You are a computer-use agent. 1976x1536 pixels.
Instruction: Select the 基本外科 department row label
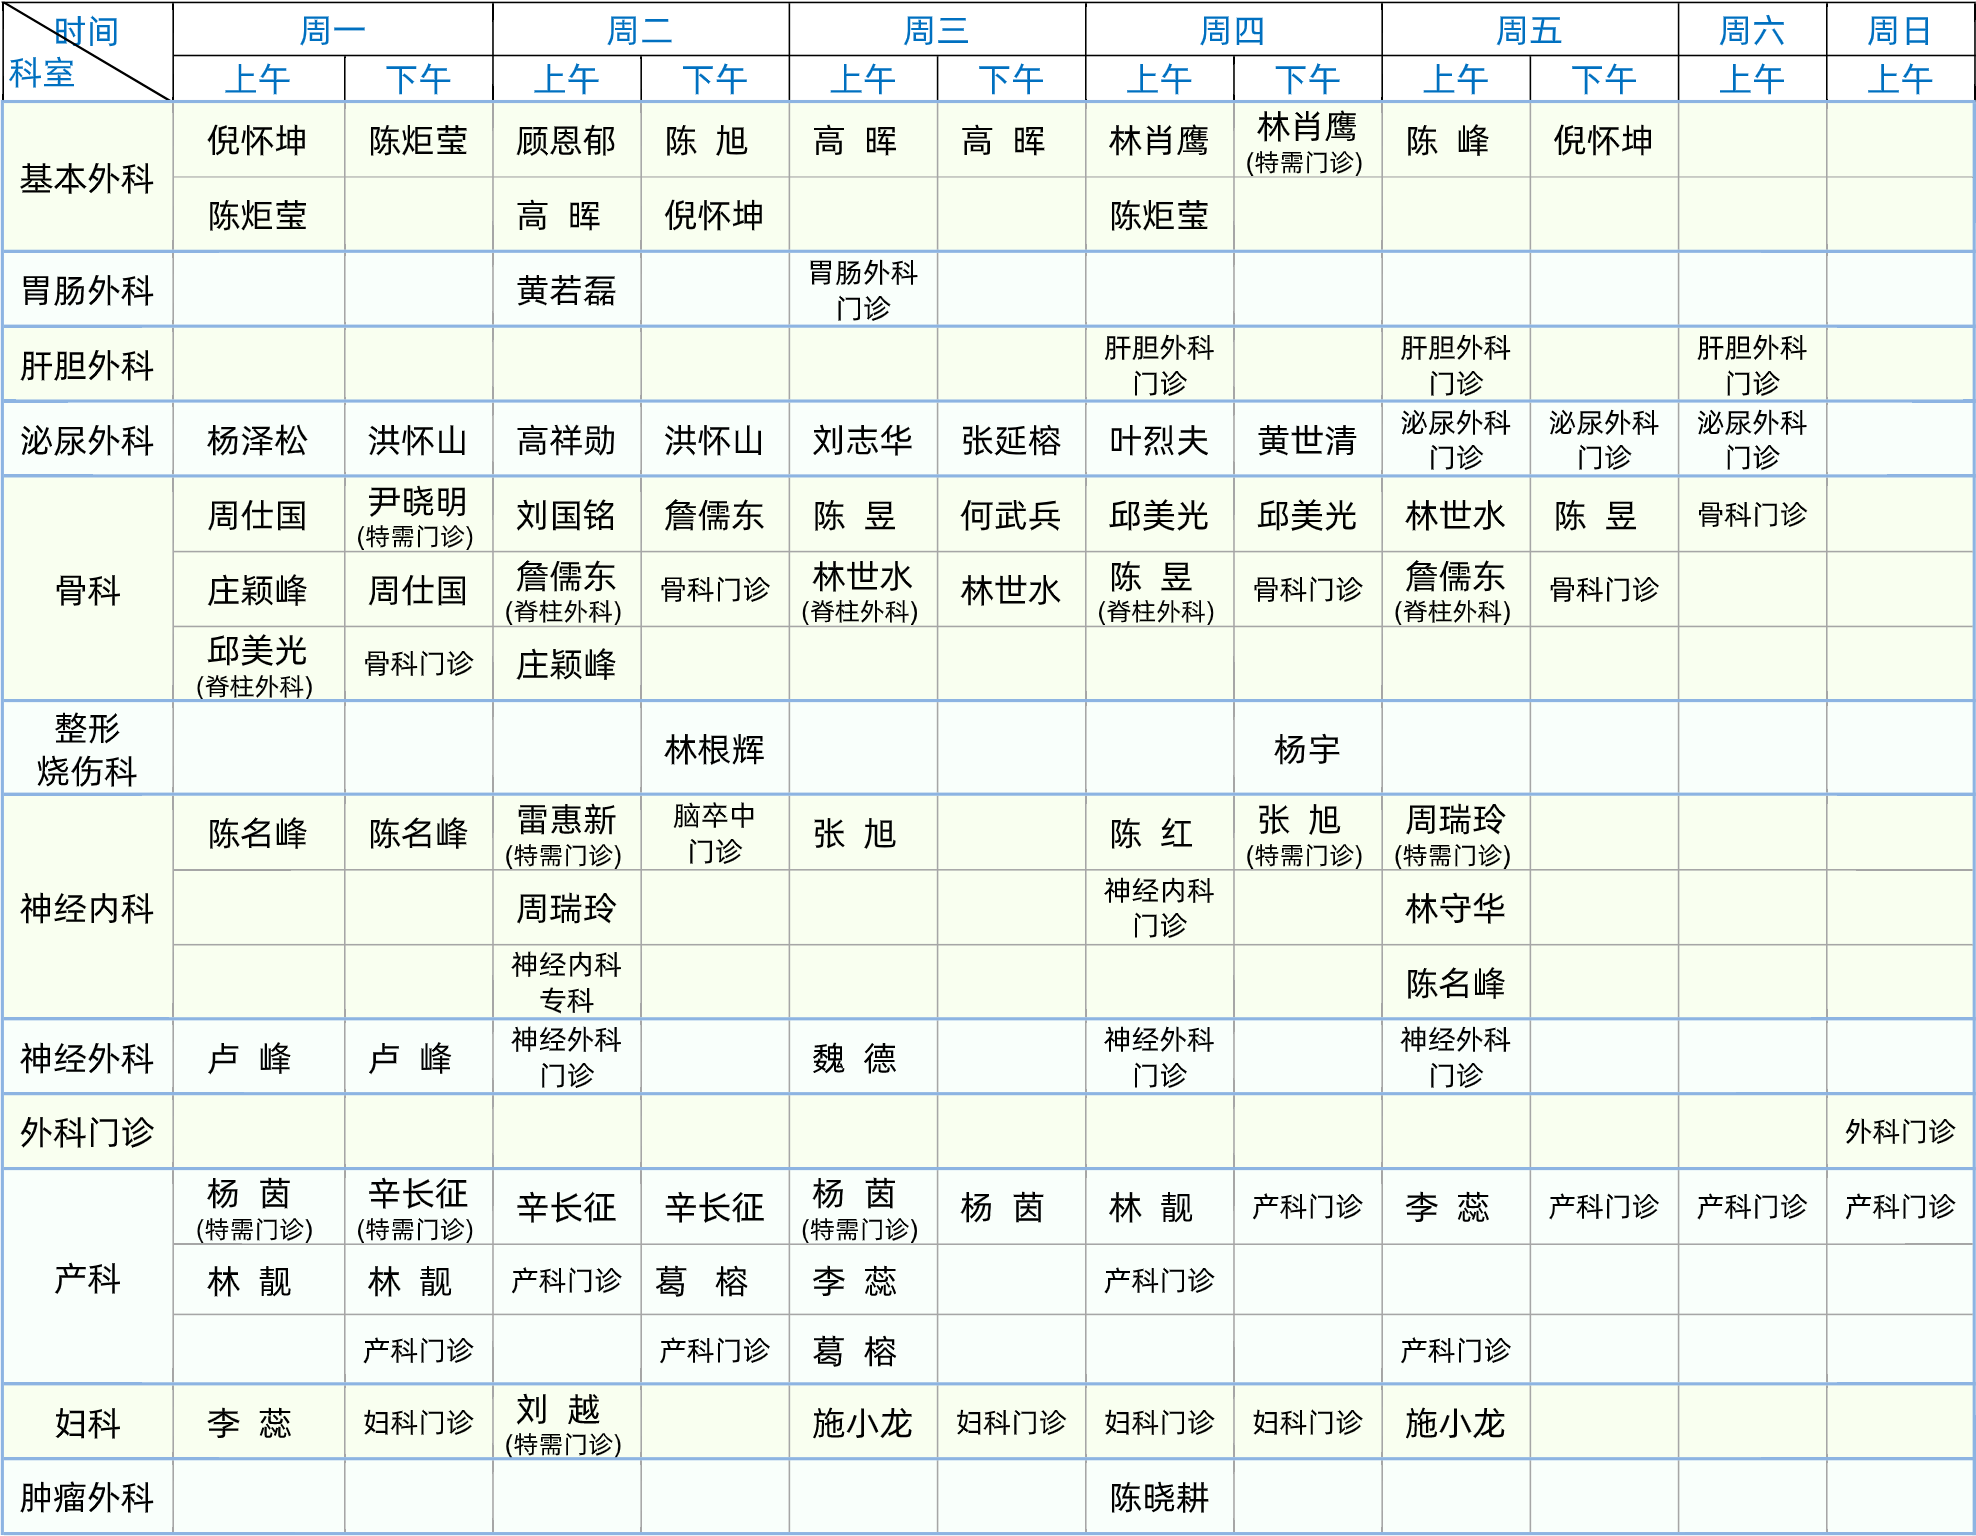coord(87,178)
